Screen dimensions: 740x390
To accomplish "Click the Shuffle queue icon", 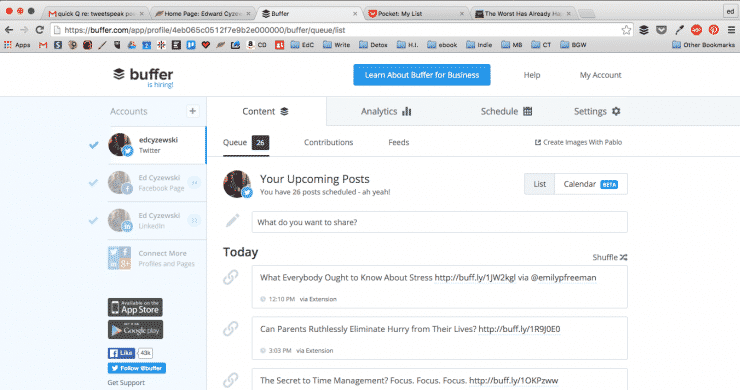I will [624, 257].
